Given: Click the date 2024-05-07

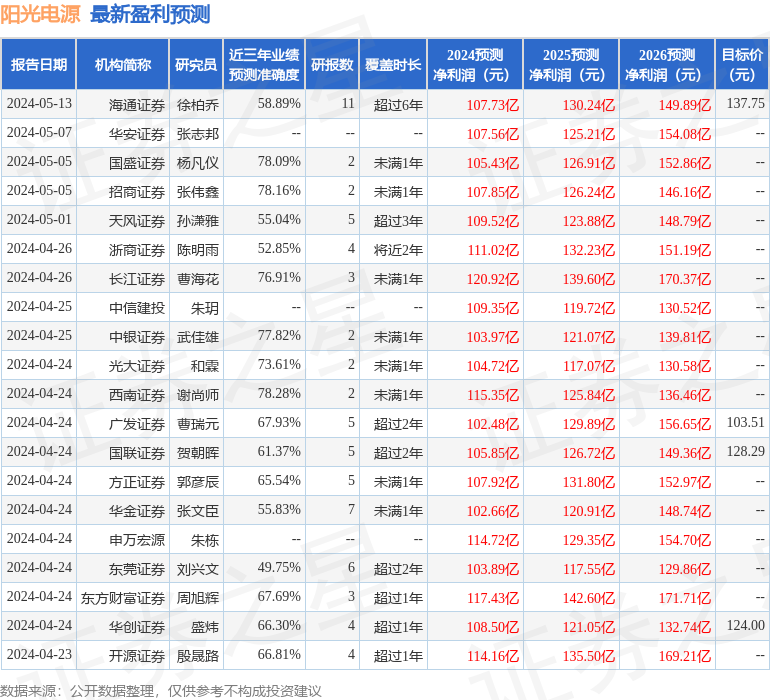Looking at the screenshot, I should coord(39,132).
